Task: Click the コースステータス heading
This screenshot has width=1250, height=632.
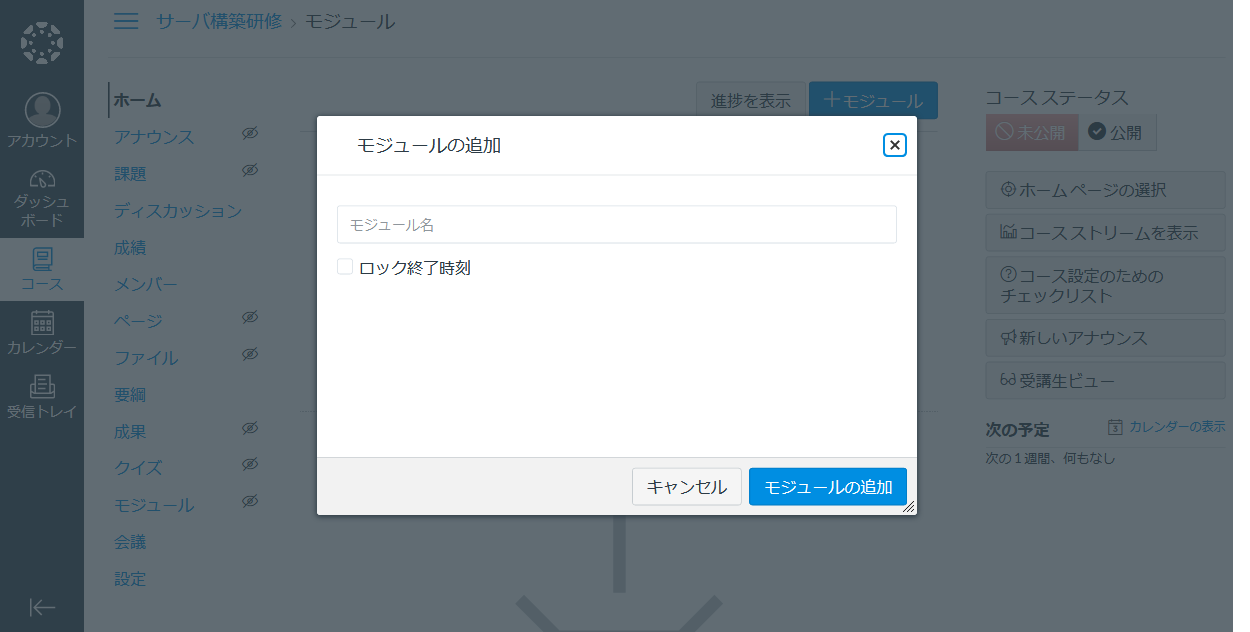Action: (x=1057, y=97)
